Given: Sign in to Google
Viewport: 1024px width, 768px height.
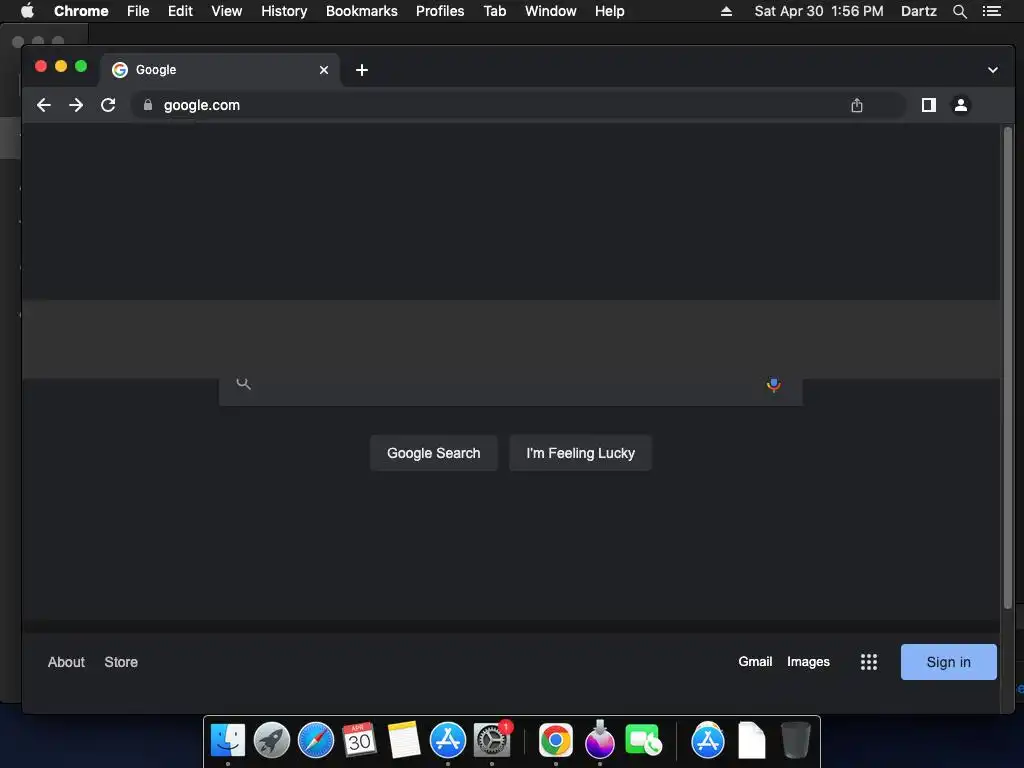Looking at the screenshot, I should click(x=948, y=662).
